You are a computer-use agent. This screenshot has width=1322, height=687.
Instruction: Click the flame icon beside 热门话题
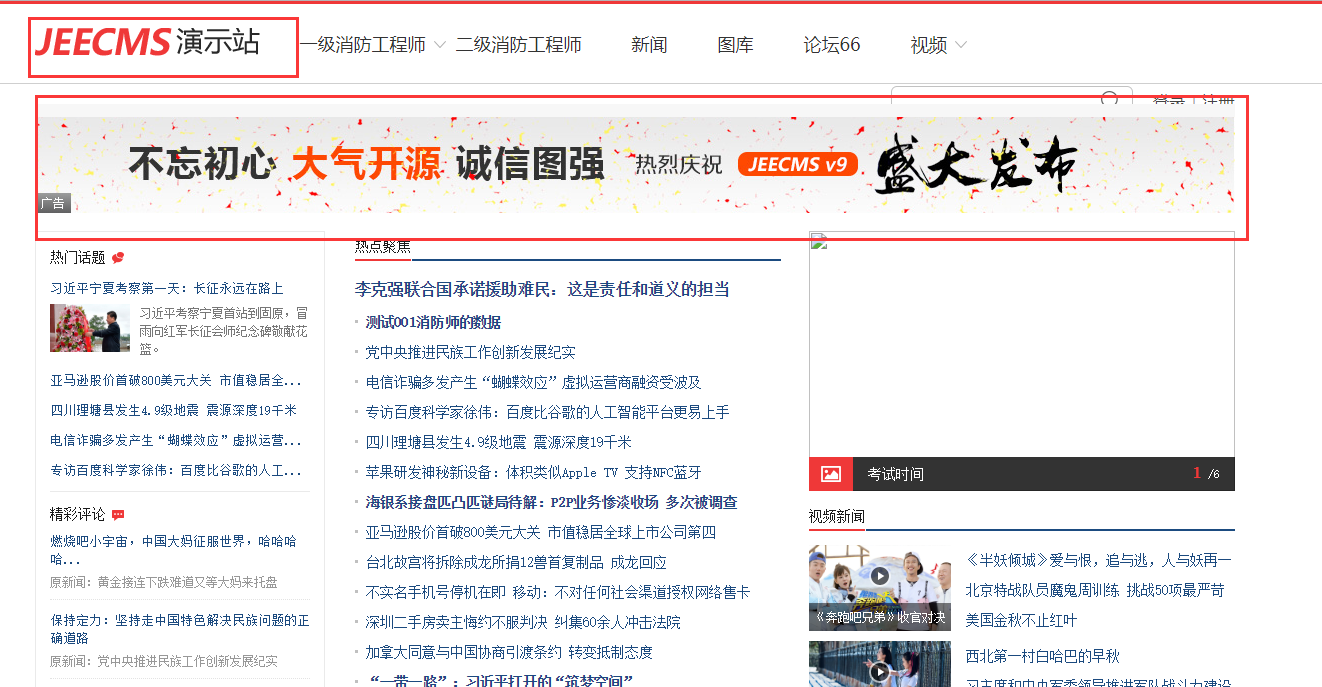point(118,258)
